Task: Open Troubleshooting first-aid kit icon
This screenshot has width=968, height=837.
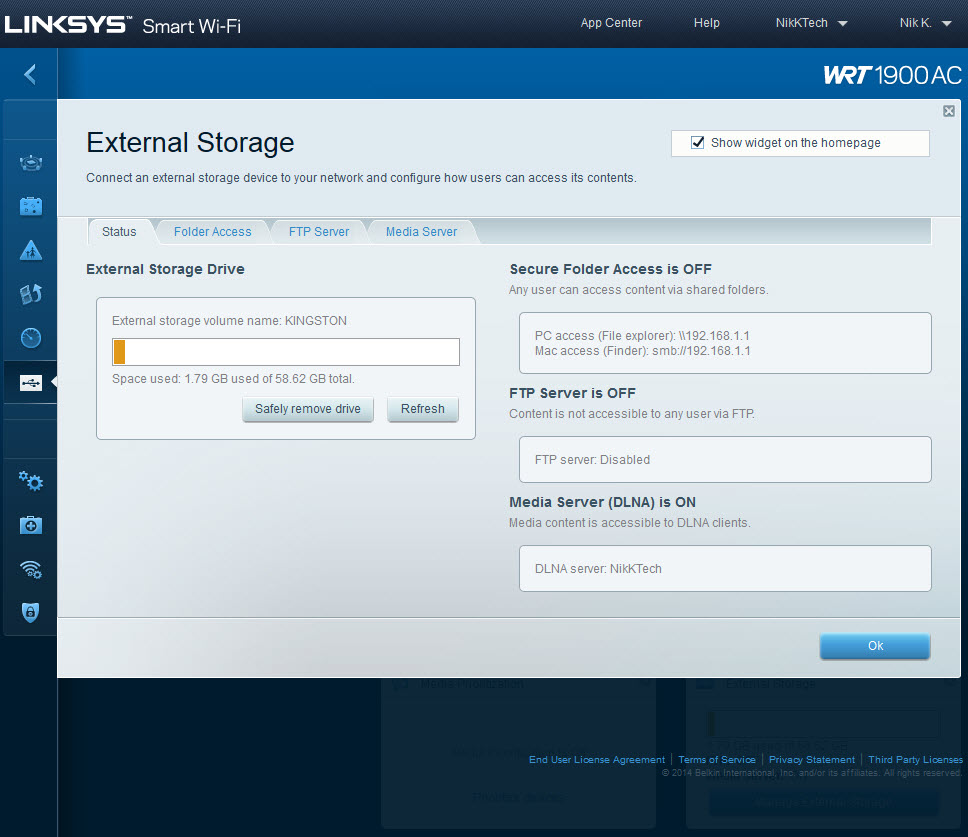Action: 31,525
